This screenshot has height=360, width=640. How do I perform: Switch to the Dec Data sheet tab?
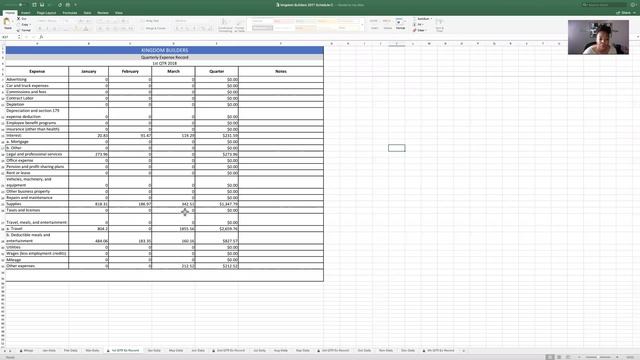[x=407, y=351]
